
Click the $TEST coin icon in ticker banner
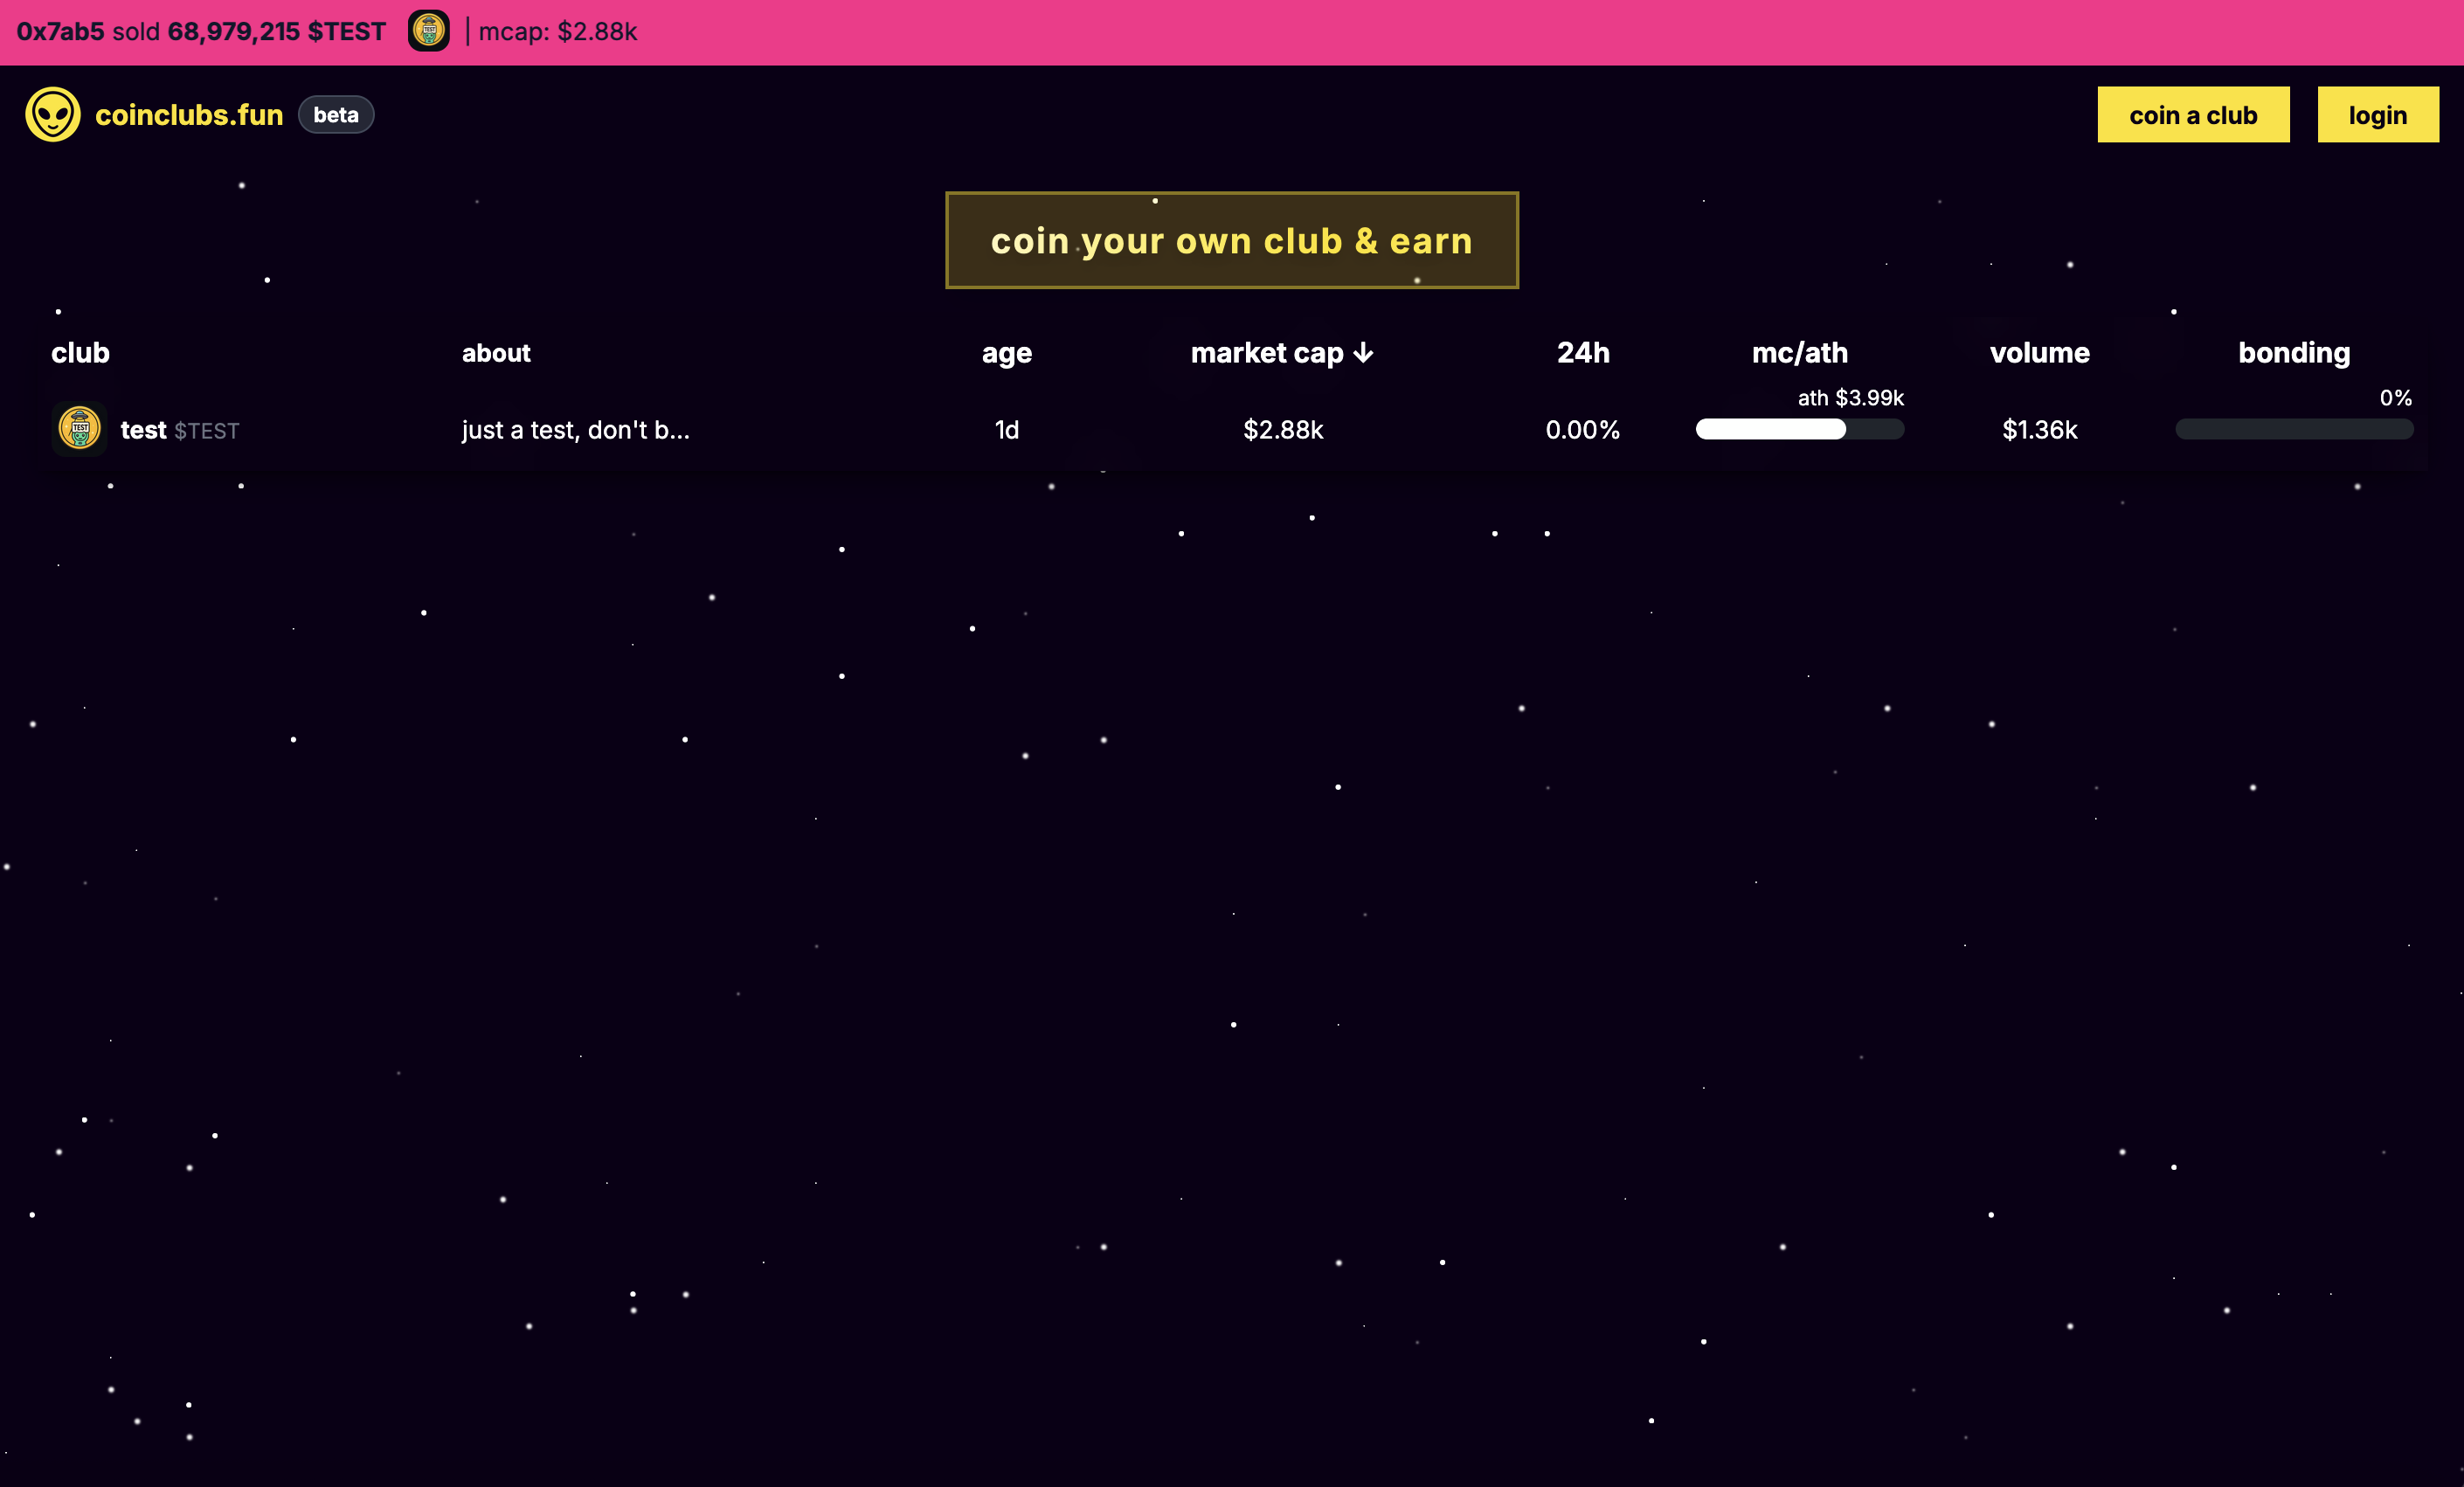point(428,31)
